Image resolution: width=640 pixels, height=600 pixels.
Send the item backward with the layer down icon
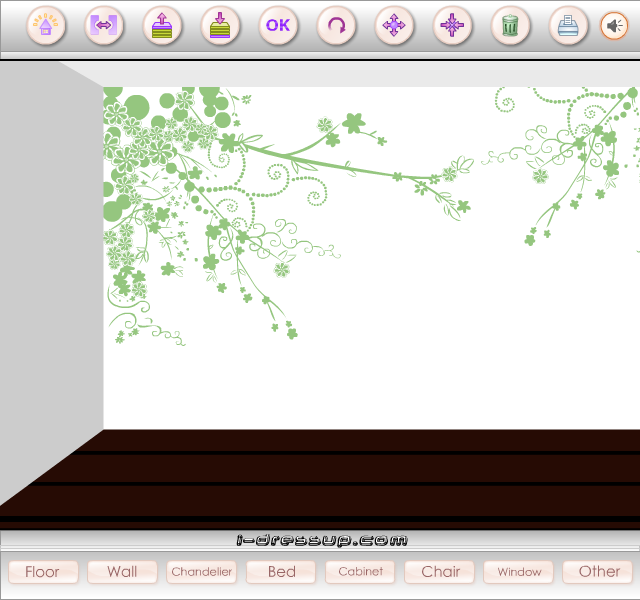[x=220, y=25]
